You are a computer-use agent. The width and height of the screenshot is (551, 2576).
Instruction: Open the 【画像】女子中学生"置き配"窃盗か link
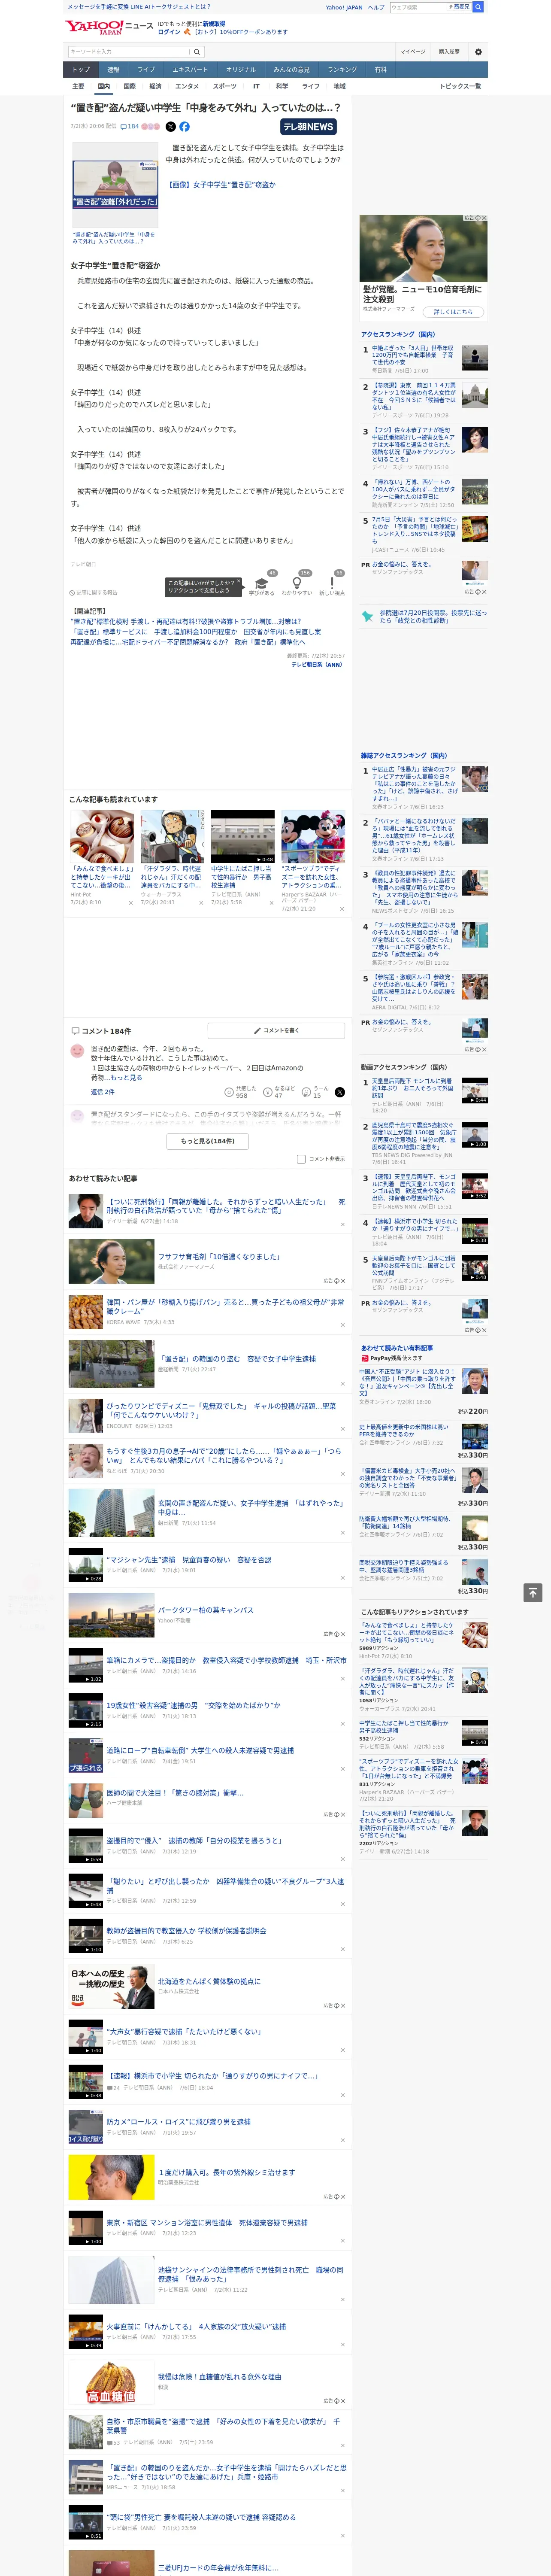[x=221, y=185]
